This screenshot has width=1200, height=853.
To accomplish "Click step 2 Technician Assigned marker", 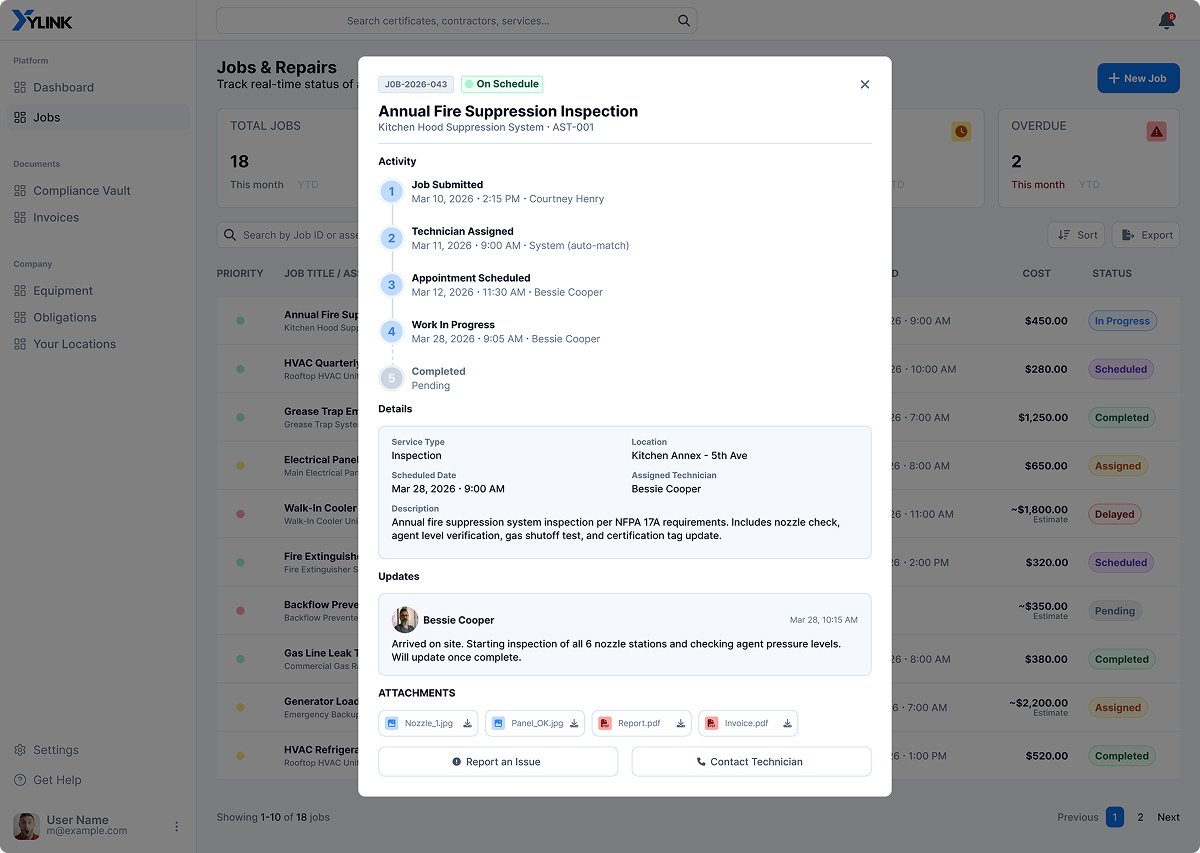I will click(x=392, y=238).
